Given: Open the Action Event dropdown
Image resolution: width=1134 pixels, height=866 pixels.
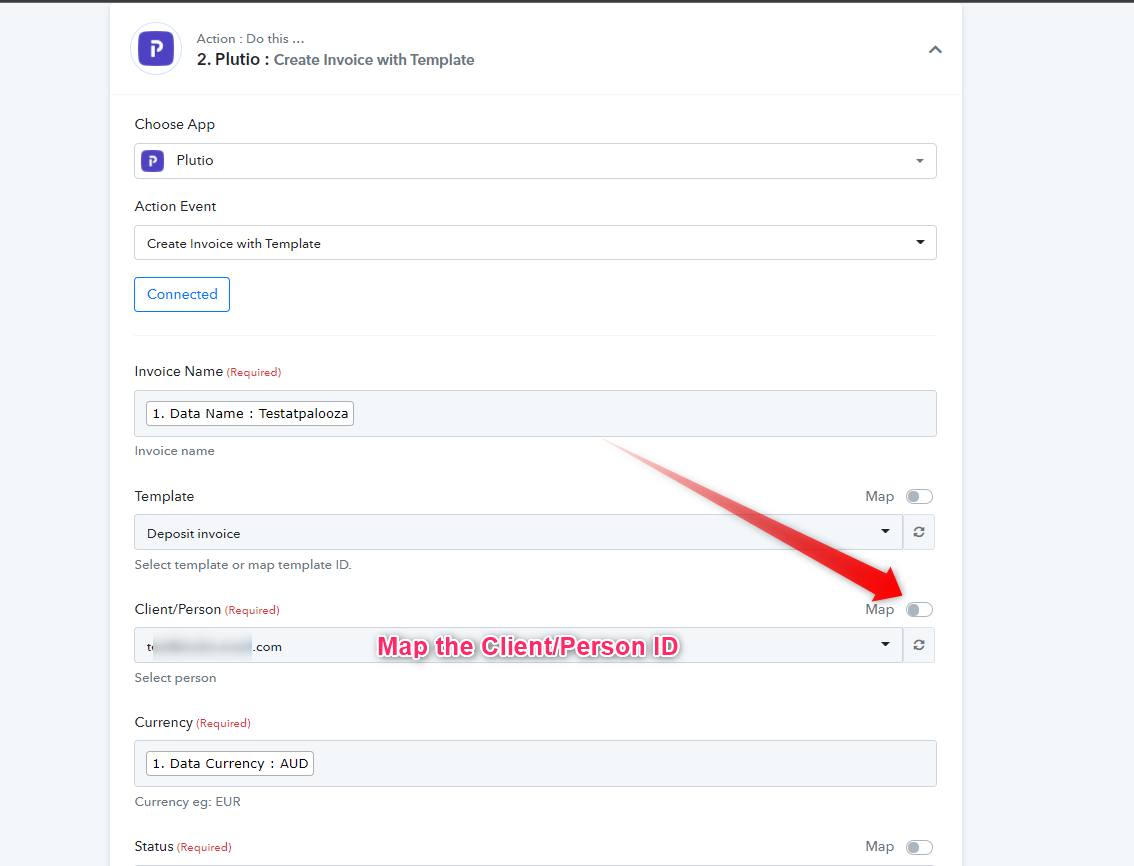Looking at the screenshot, I should pos(535,243).
